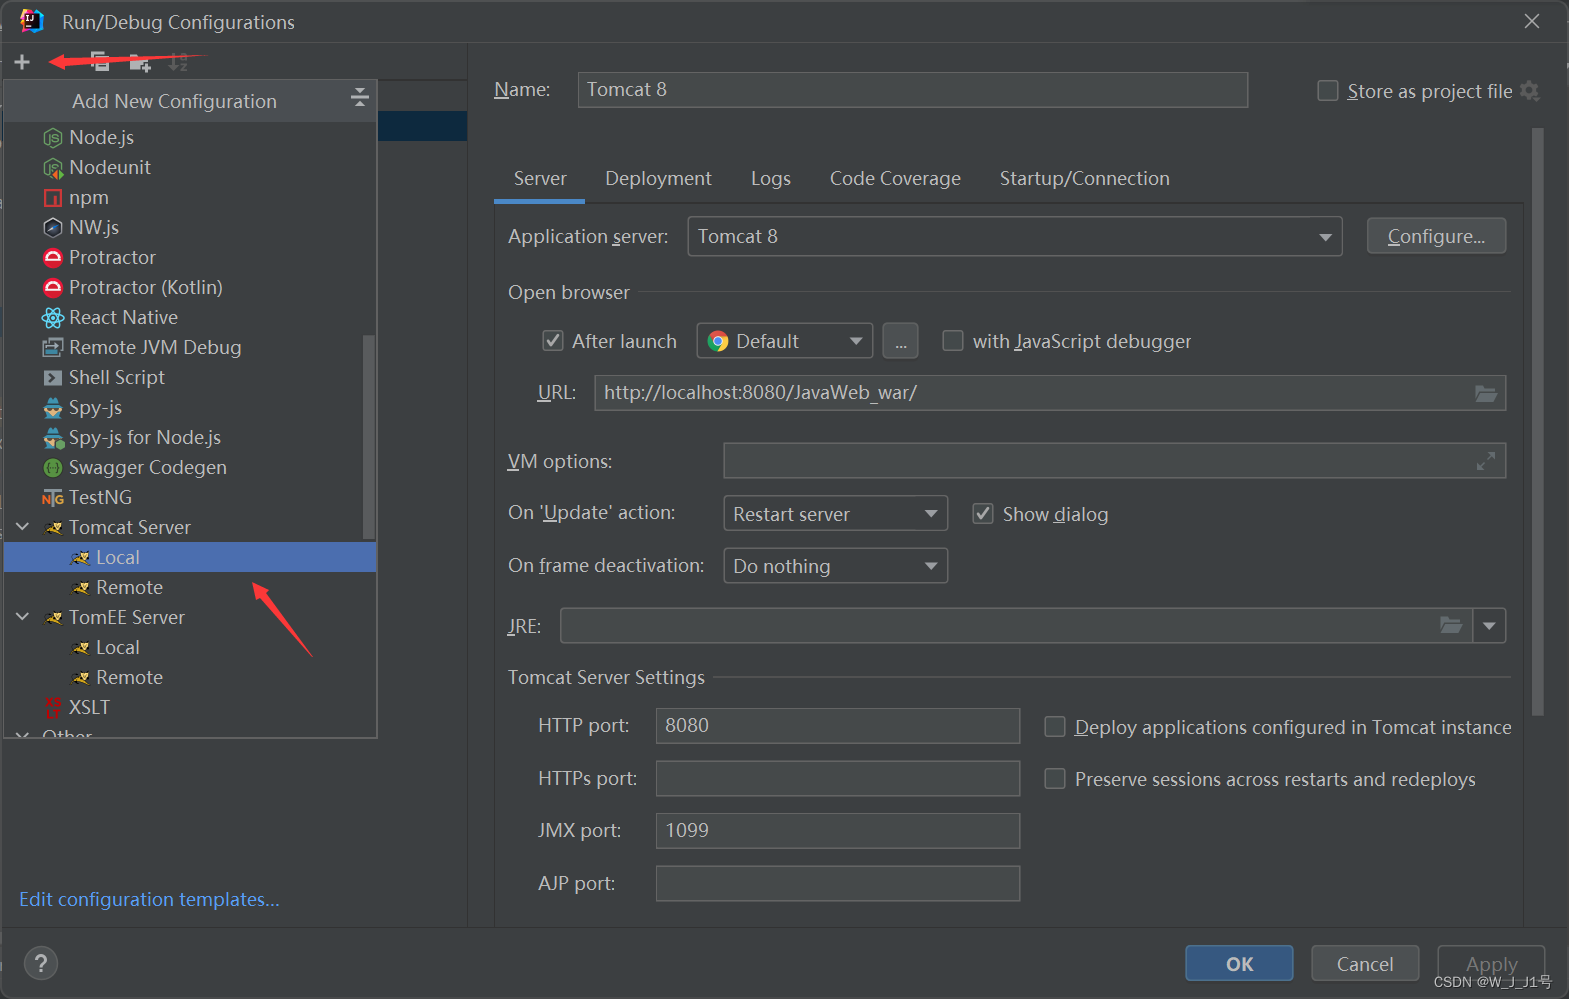This screenshot has height=999, width=1569.
Task: Select Remote under Tomcat Server
Action: (190, 587)
